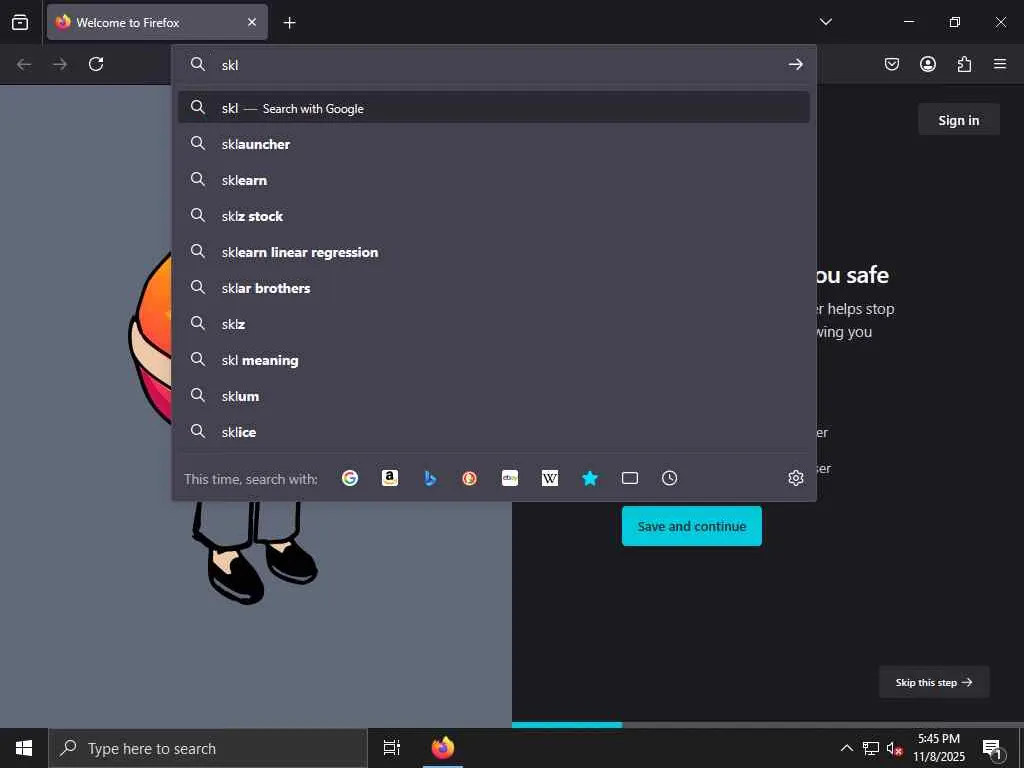Click the address bar containing skl
Image resolution: width=1024 pixels, height=768 pixels.
pyautogui.click(x=494, y=65)
